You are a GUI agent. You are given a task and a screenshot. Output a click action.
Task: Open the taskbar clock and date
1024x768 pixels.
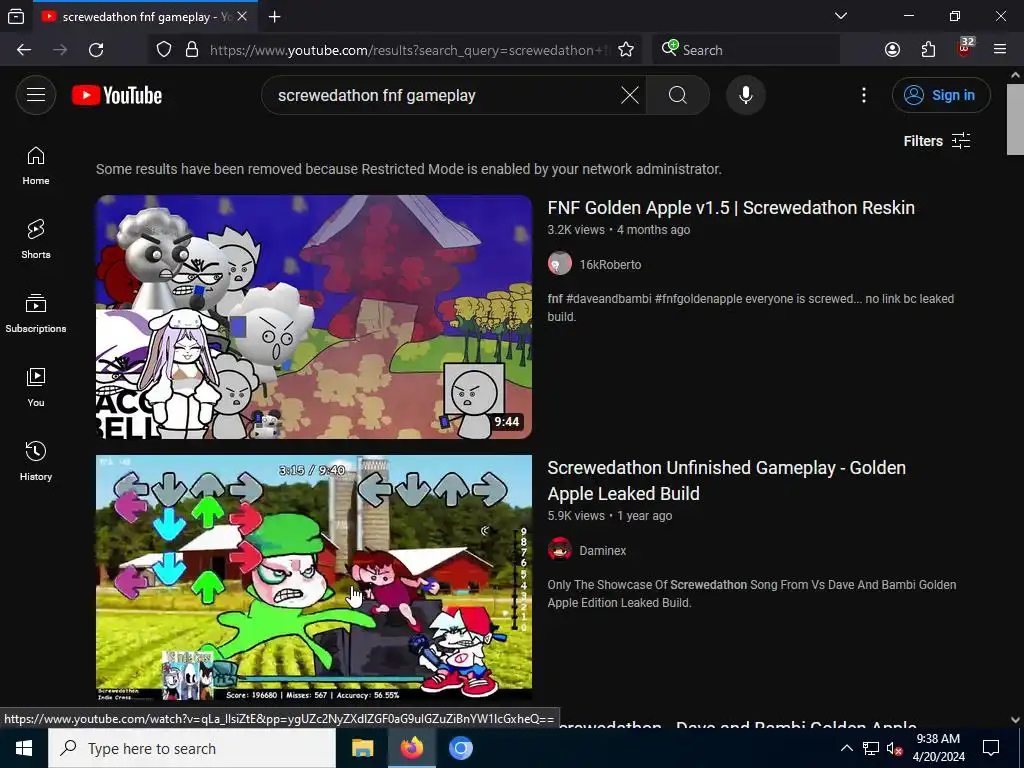[938, 748]
